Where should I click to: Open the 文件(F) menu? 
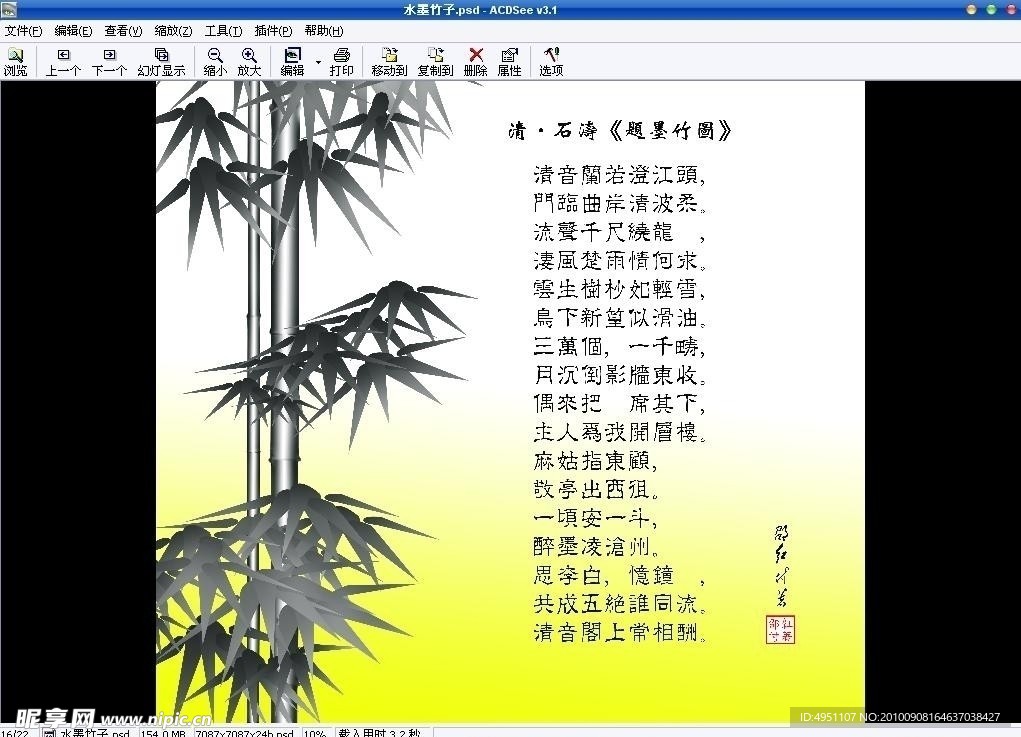click(x=23, y=31)
